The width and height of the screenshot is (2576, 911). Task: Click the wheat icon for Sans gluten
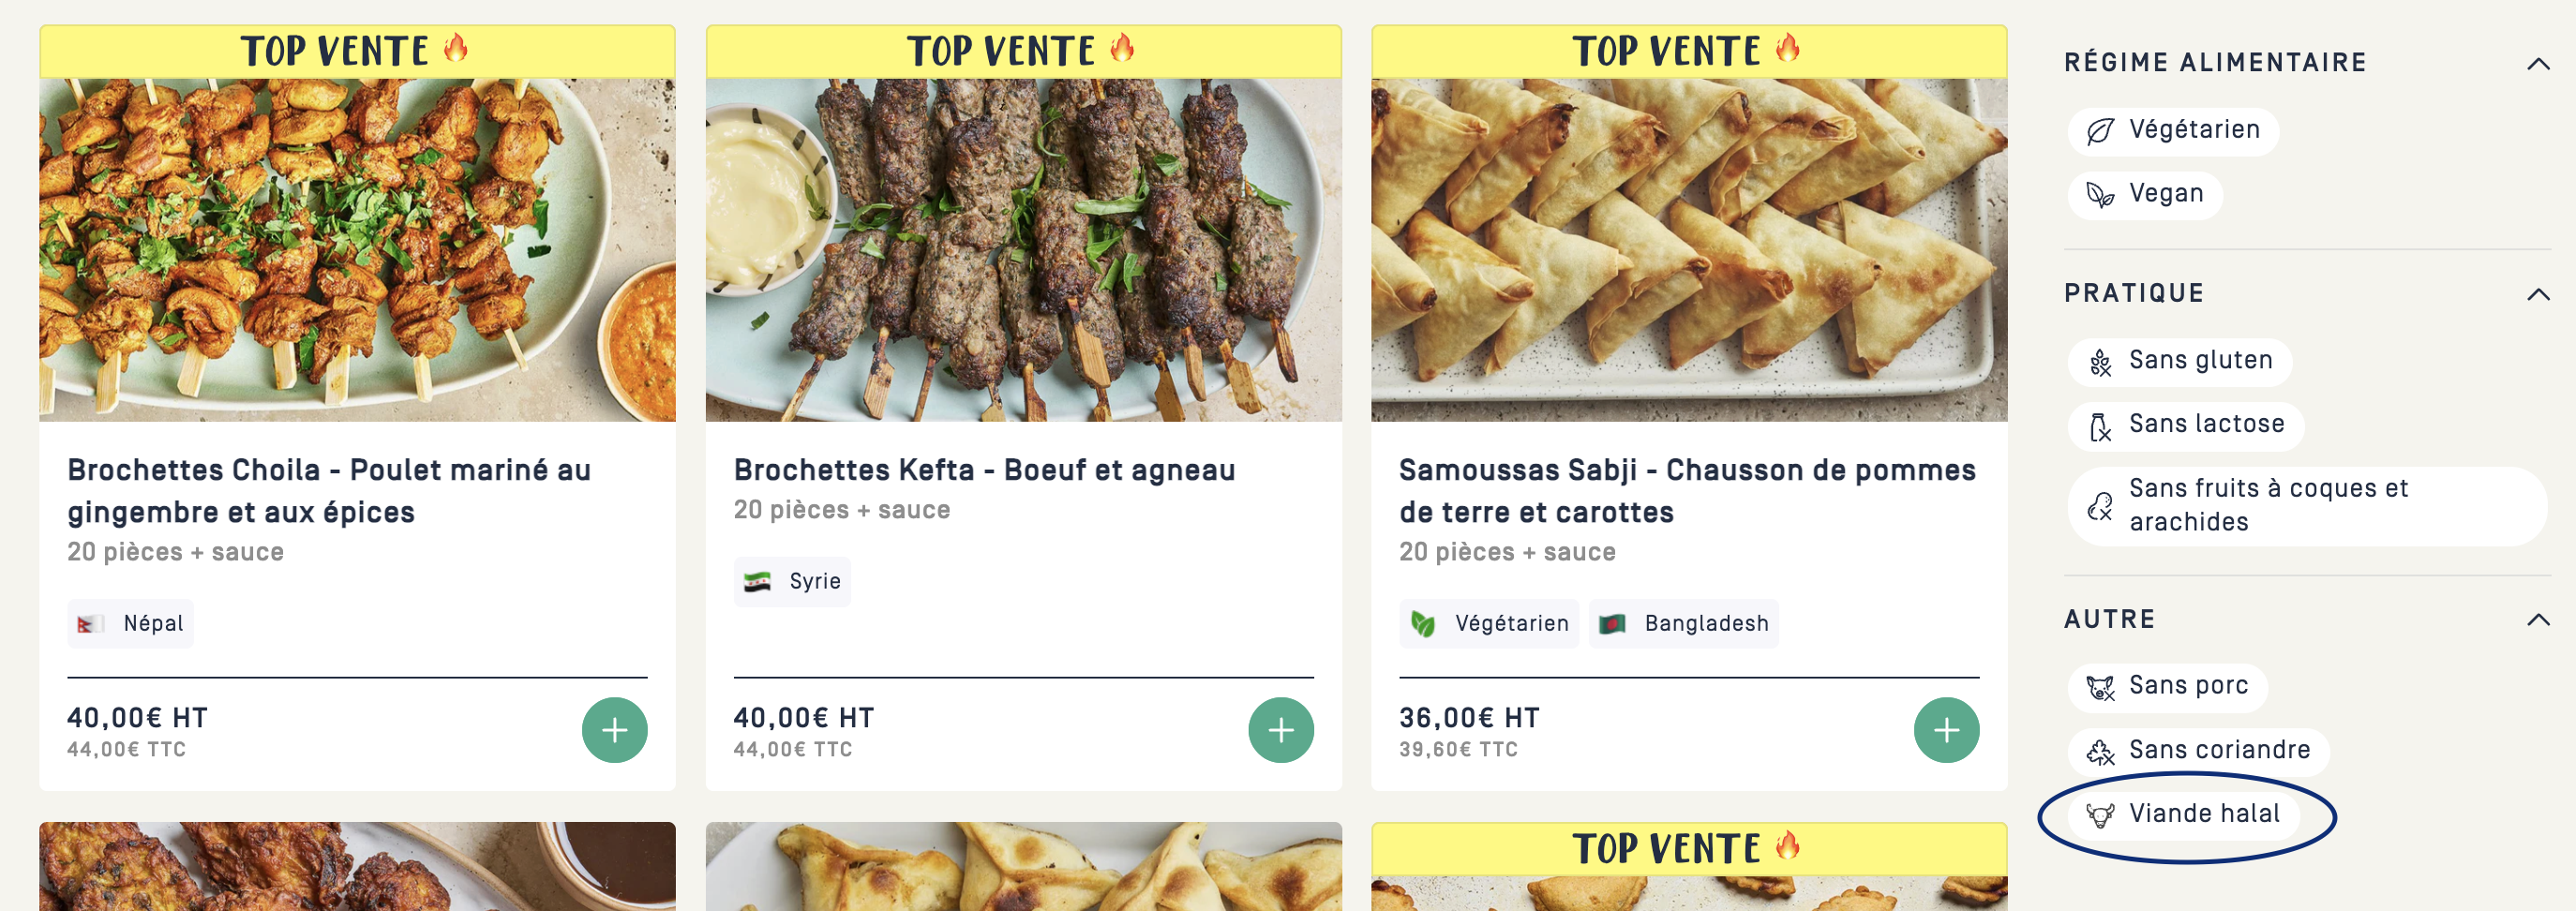[2100, 362]
